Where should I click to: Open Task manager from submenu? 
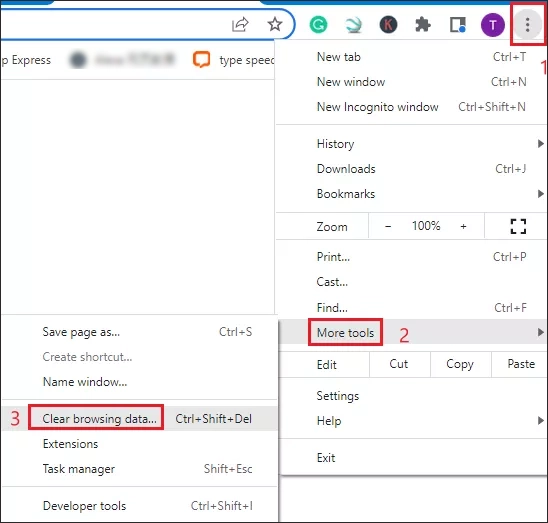[x=140, y=469]
